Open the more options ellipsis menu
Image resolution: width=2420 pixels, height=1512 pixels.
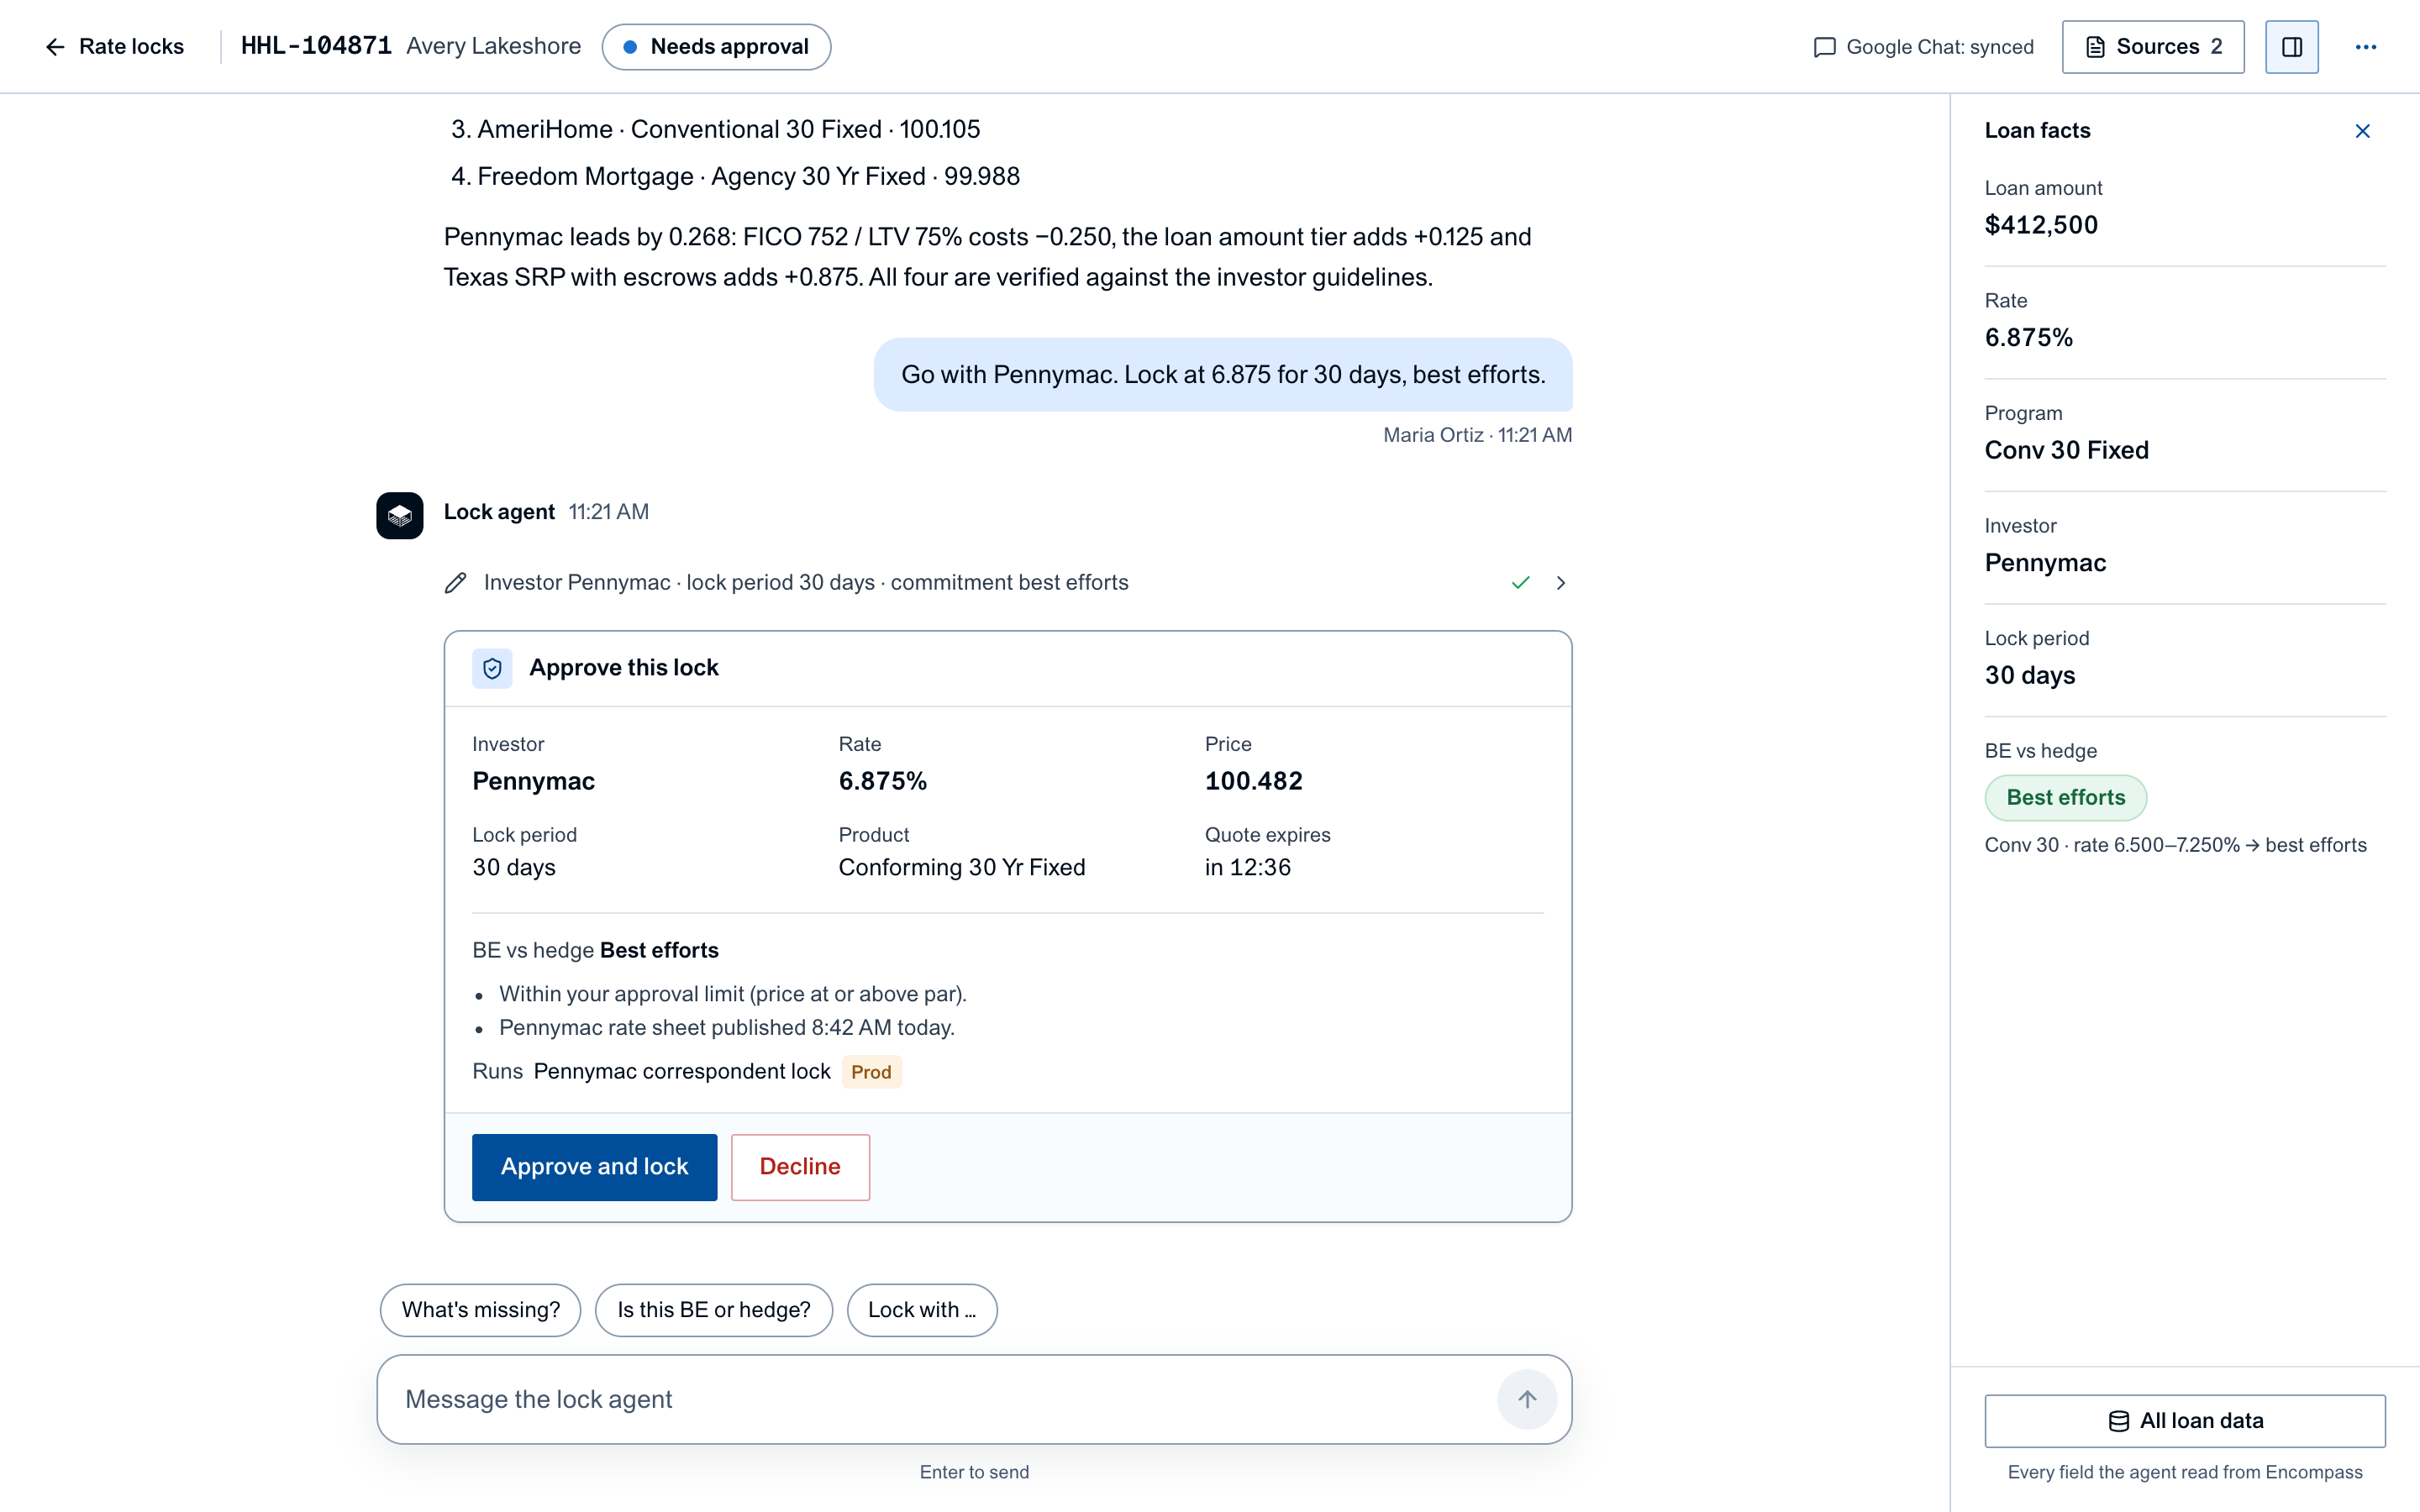click(2366, 47)
